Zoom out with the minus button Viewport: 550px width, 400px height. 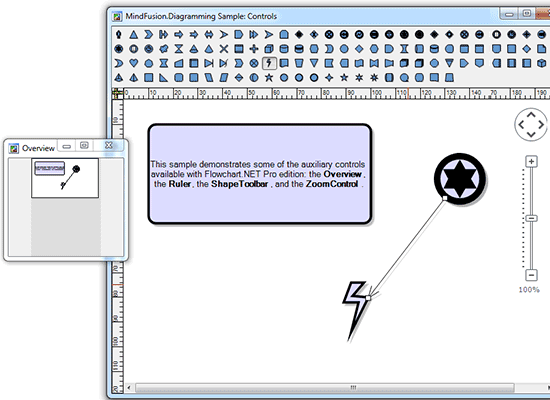[531, 275]
